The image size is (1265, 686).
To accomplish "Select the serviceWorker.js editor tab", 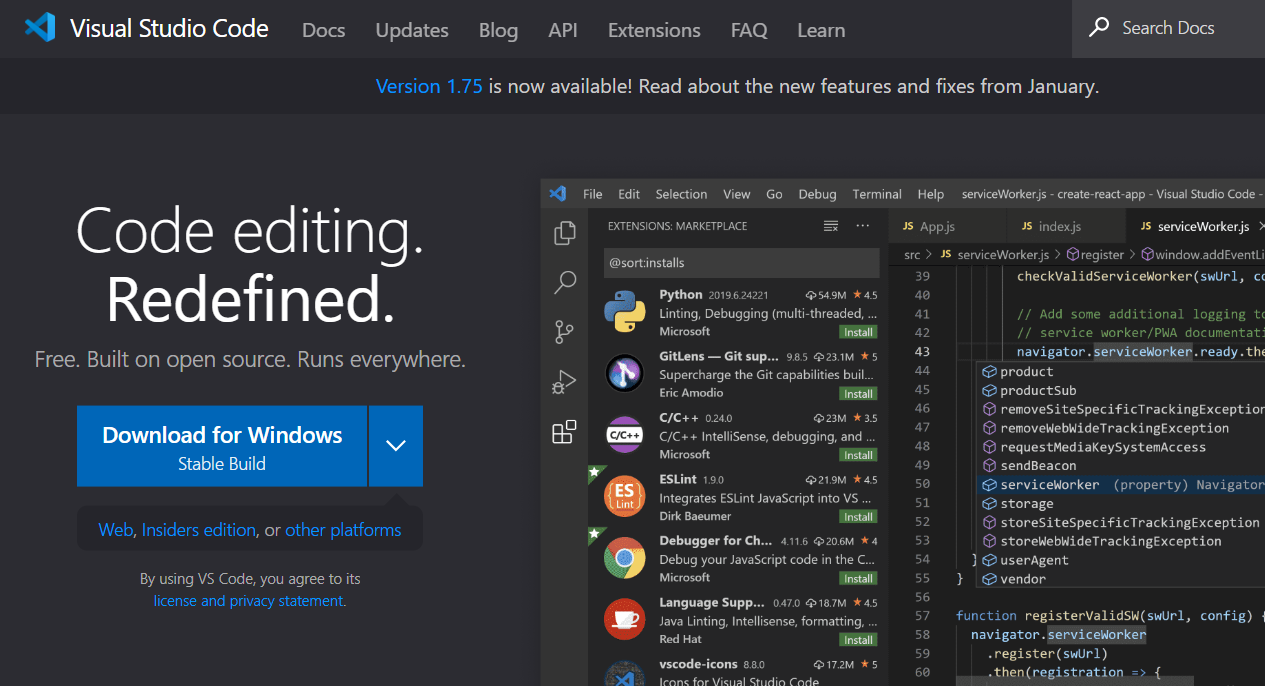I will (1195, 226).
